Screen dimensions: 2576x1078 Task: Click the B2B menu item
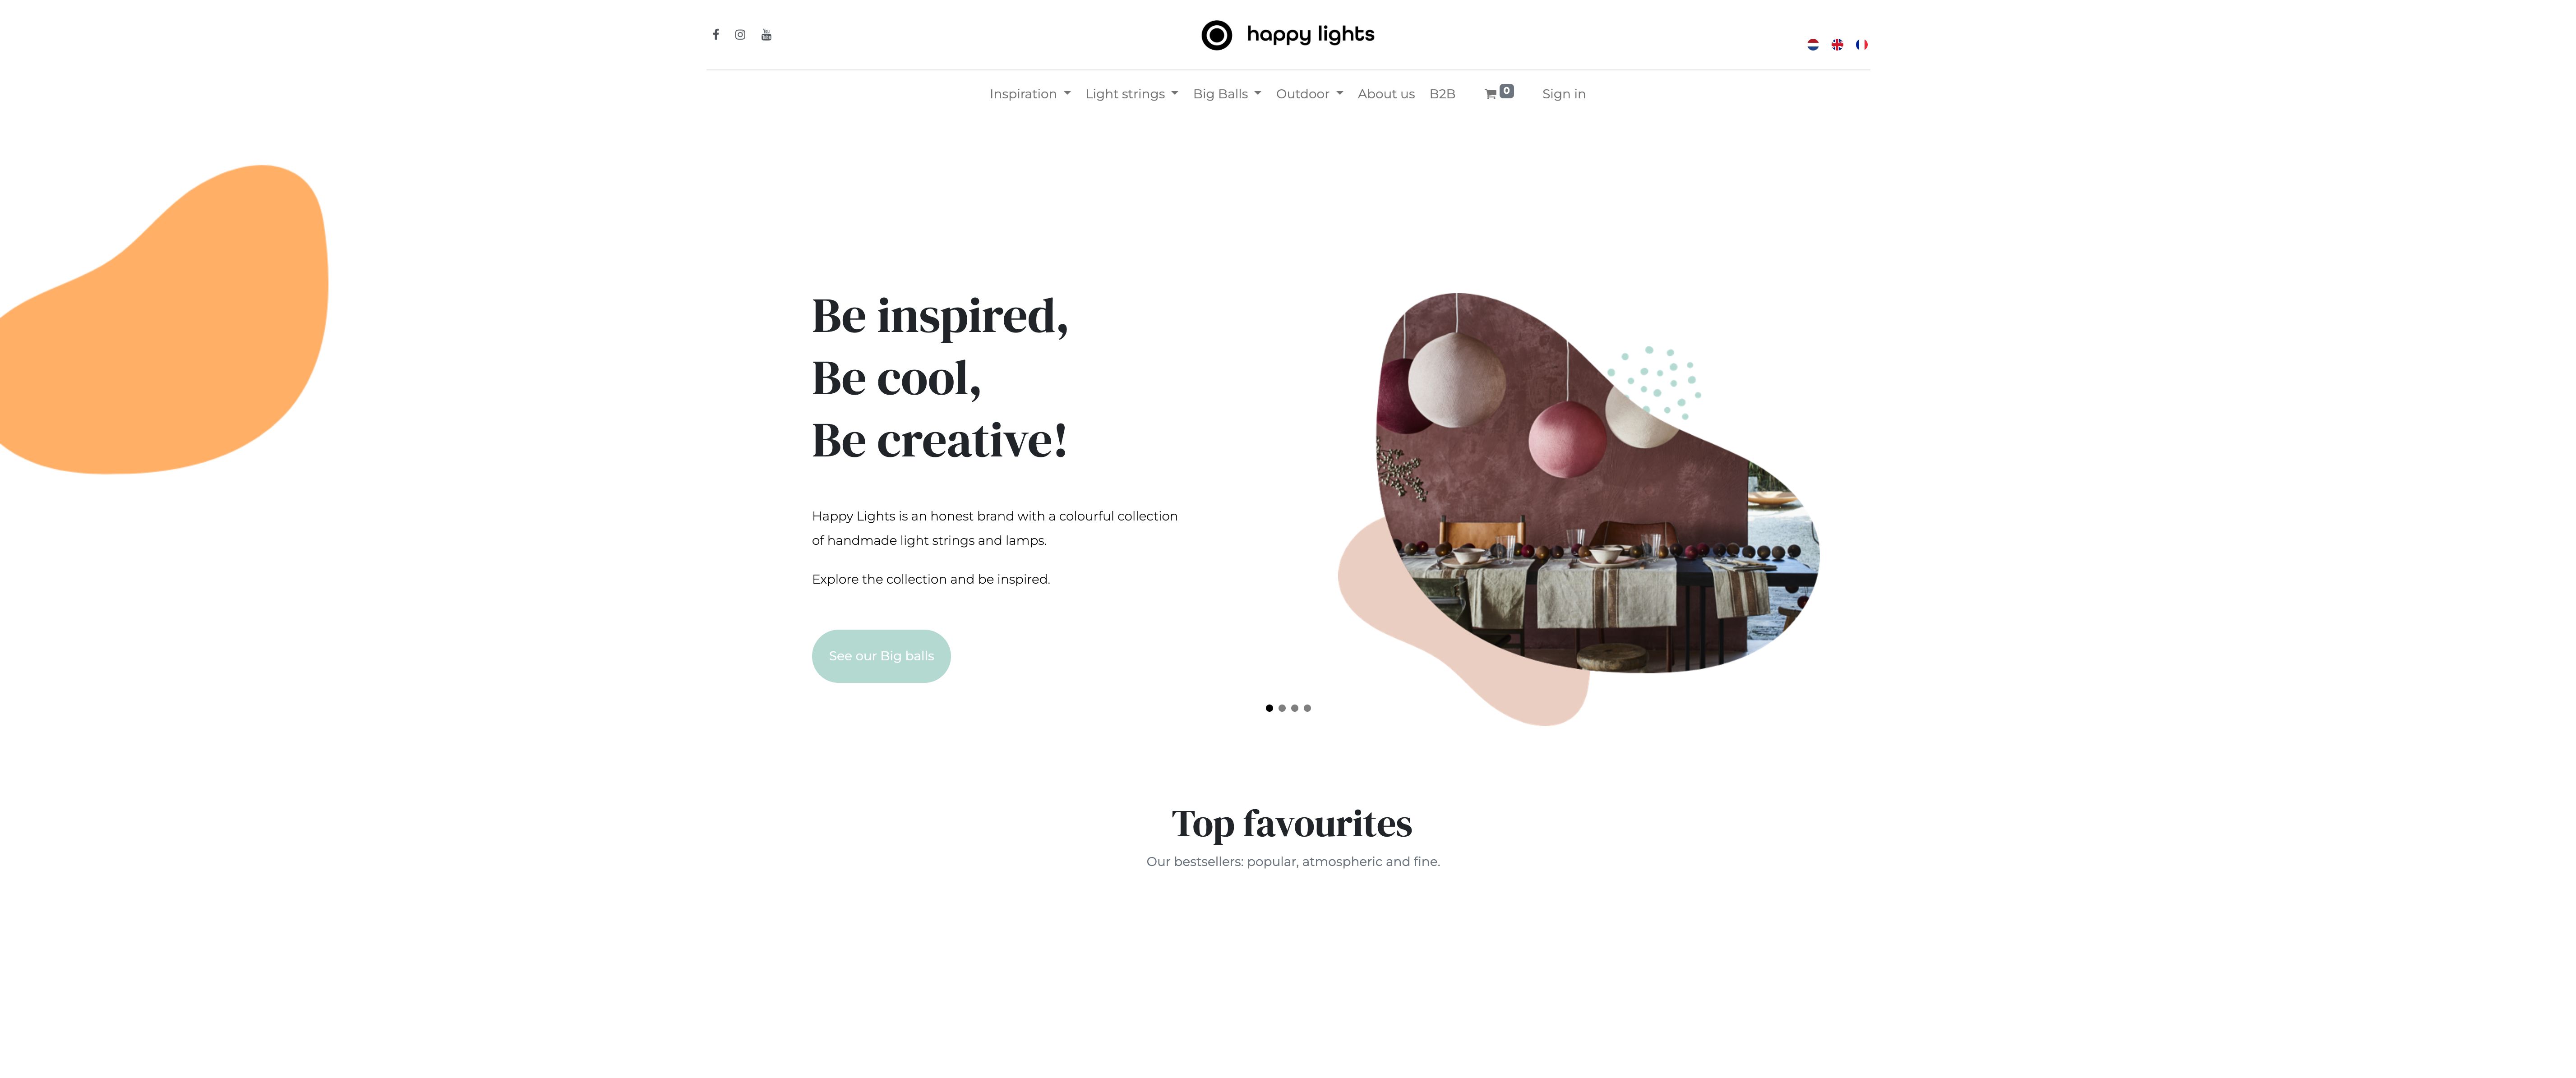1442,94
